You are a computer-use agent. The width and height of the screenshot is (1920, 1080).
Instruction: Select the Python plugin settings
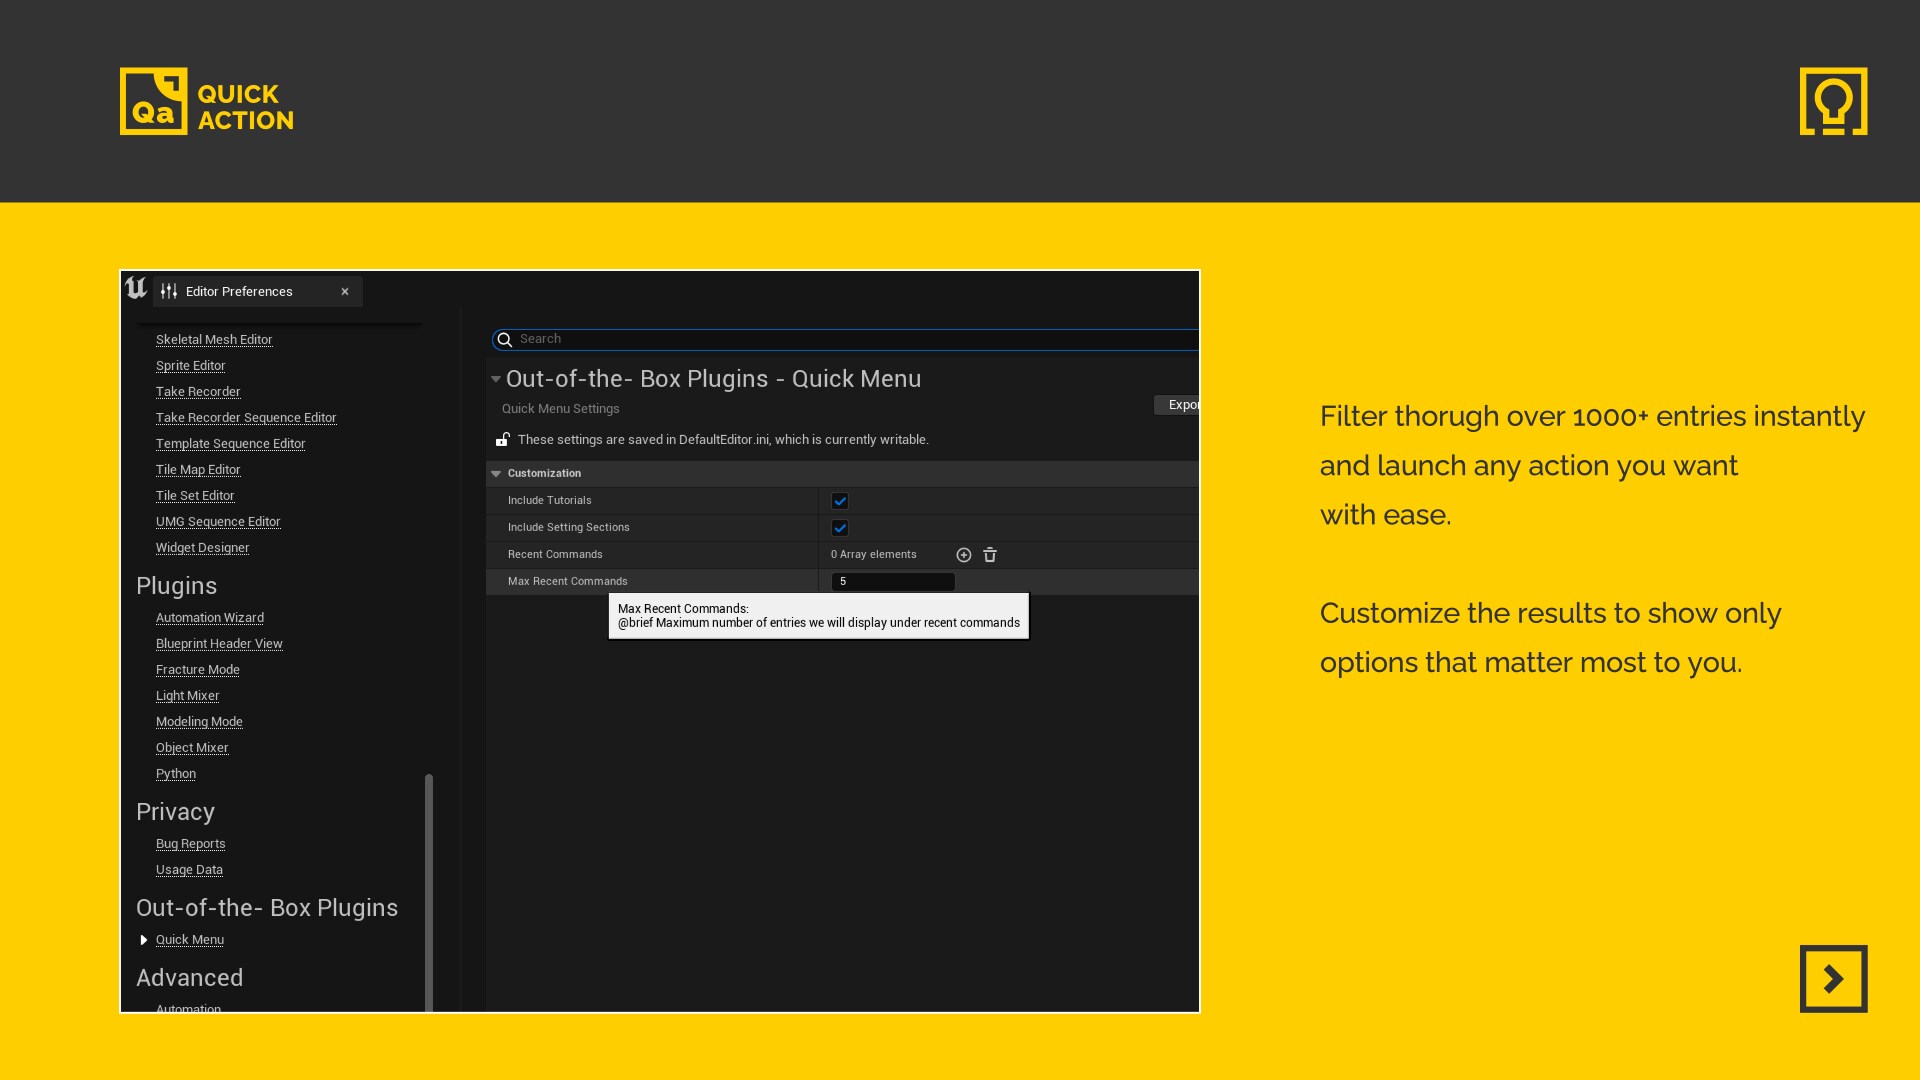point(175,773)
